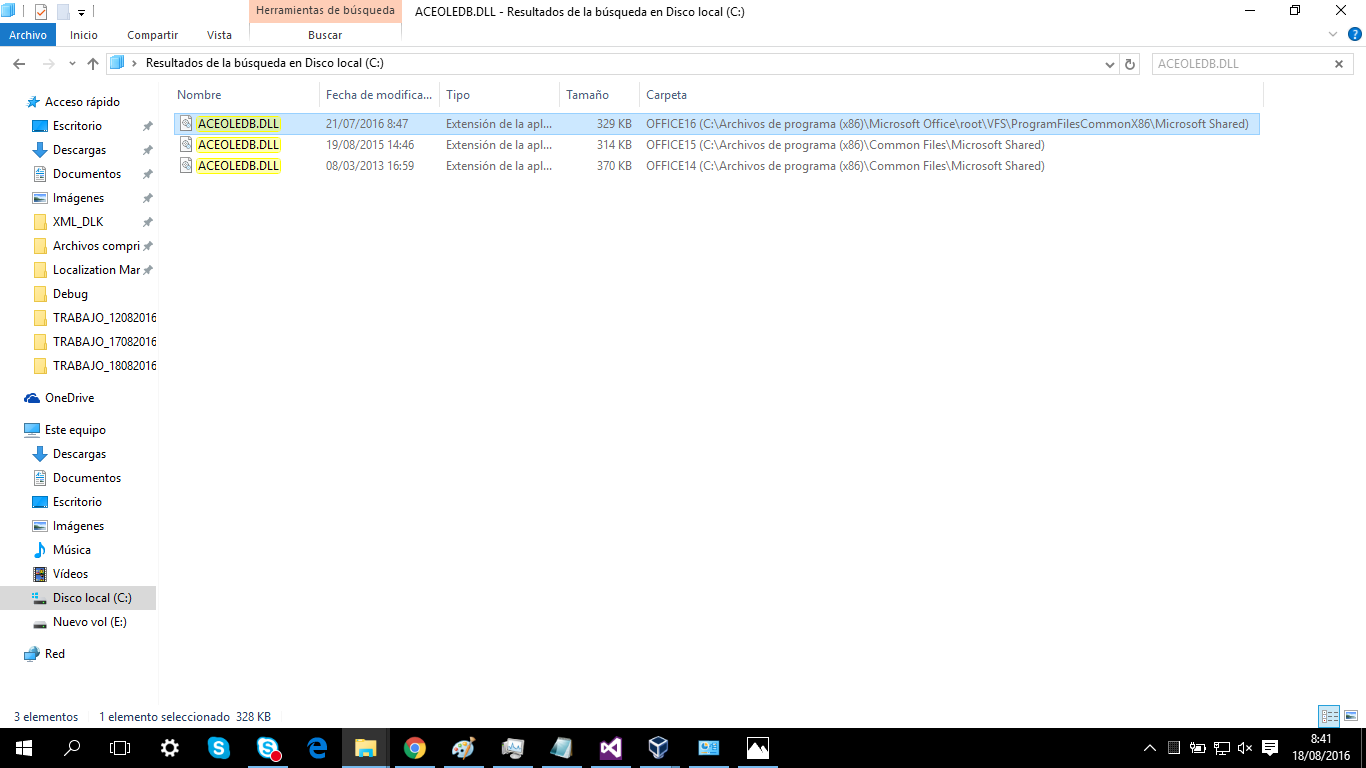
Task: Open Nuevo vol (E:) drive
Action: click(x=89, y=622)
